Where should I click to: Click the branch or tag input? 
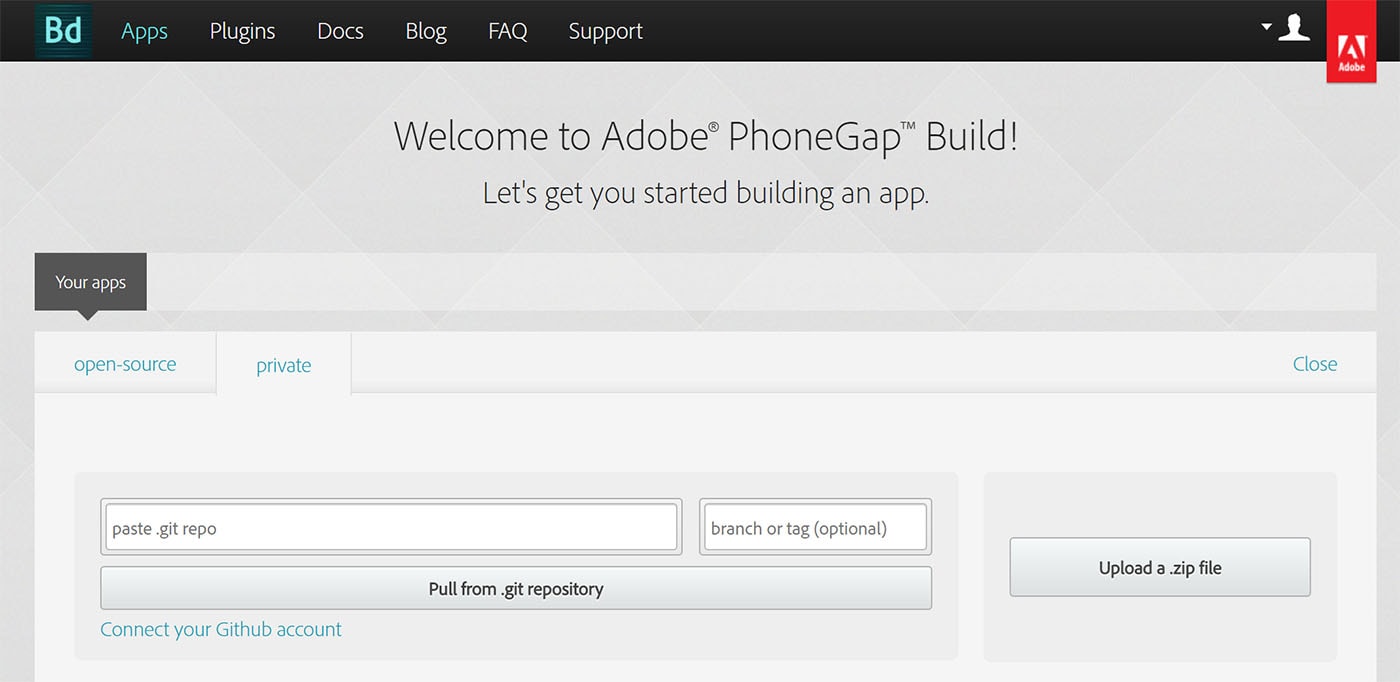coord(815,527)
